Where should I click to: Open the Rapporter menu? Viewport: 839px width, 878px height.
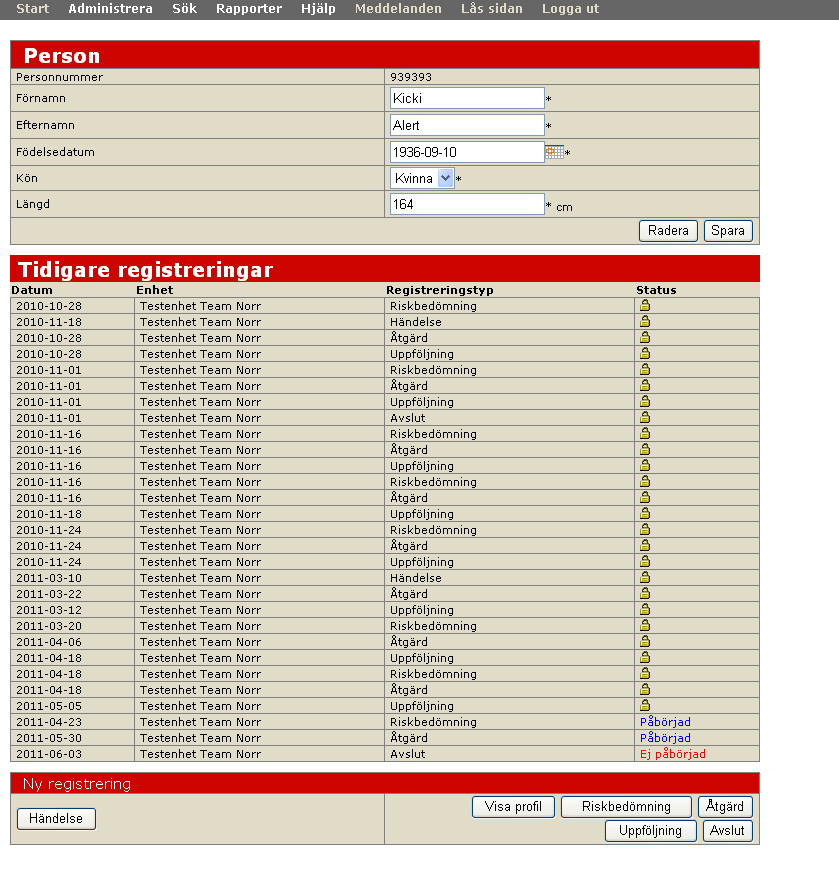point(249,9)
